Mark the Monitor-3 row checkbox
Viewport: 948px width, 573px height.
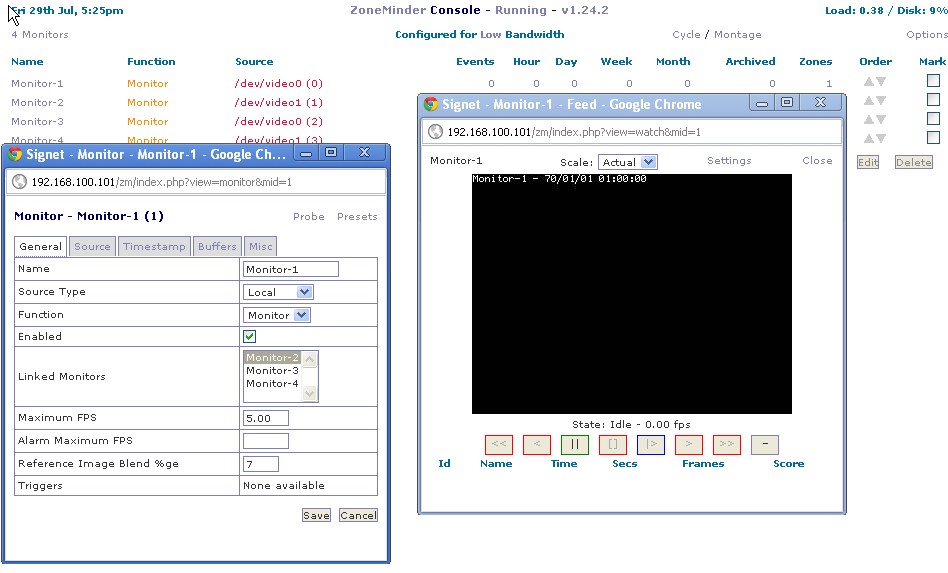(933, 118)
